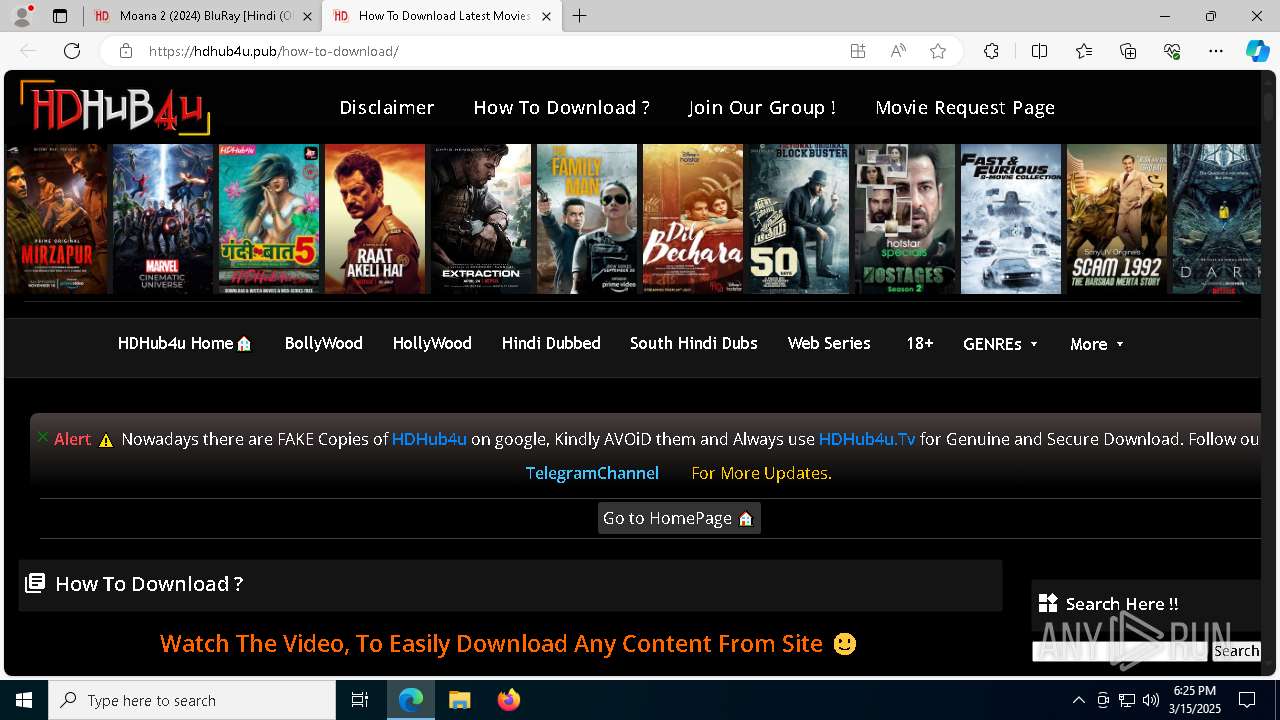Open Marvel Cinematic Universe poster
1280x720 pixels.
pos(163,219)
